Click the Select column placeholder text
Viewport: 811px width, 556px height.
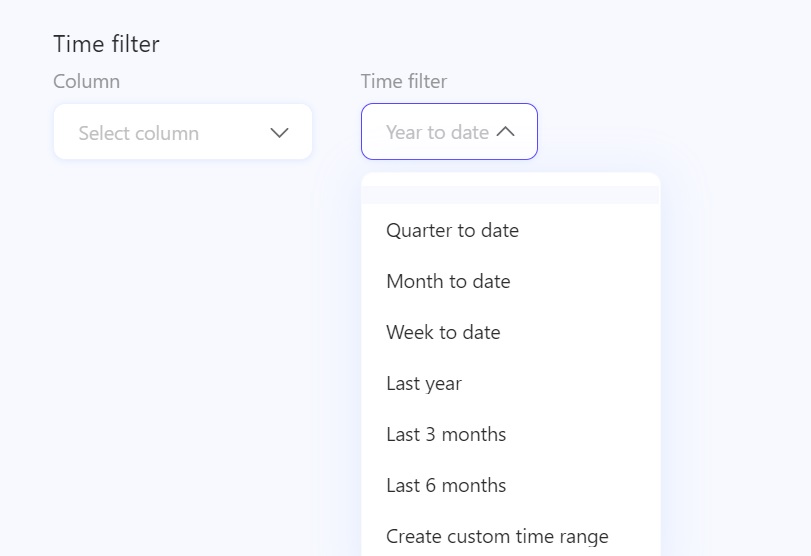[139, 133]
